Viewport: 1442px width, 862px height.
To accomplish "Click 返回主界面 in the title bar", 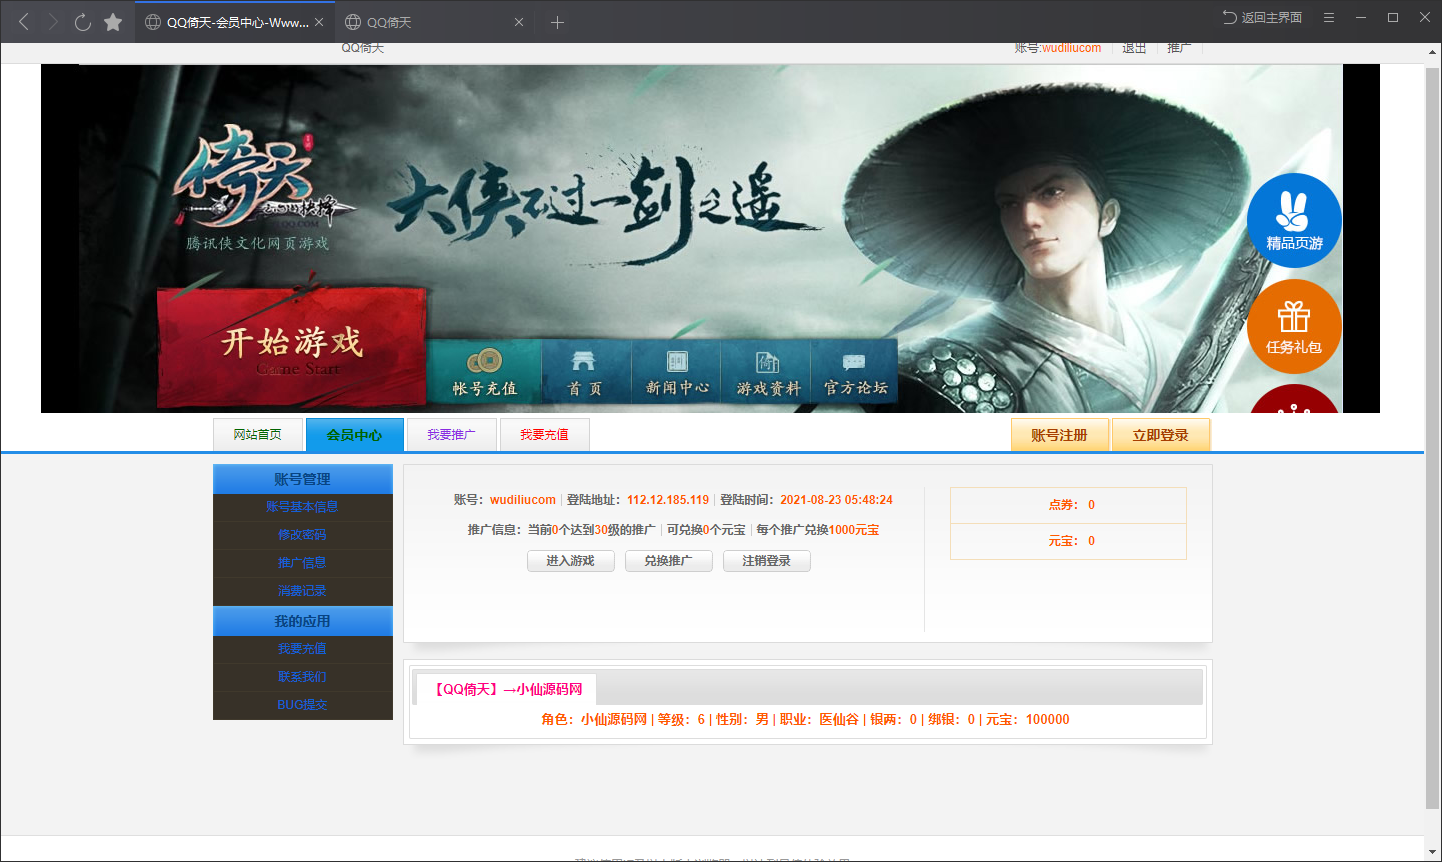I will tap(1262, 17).
